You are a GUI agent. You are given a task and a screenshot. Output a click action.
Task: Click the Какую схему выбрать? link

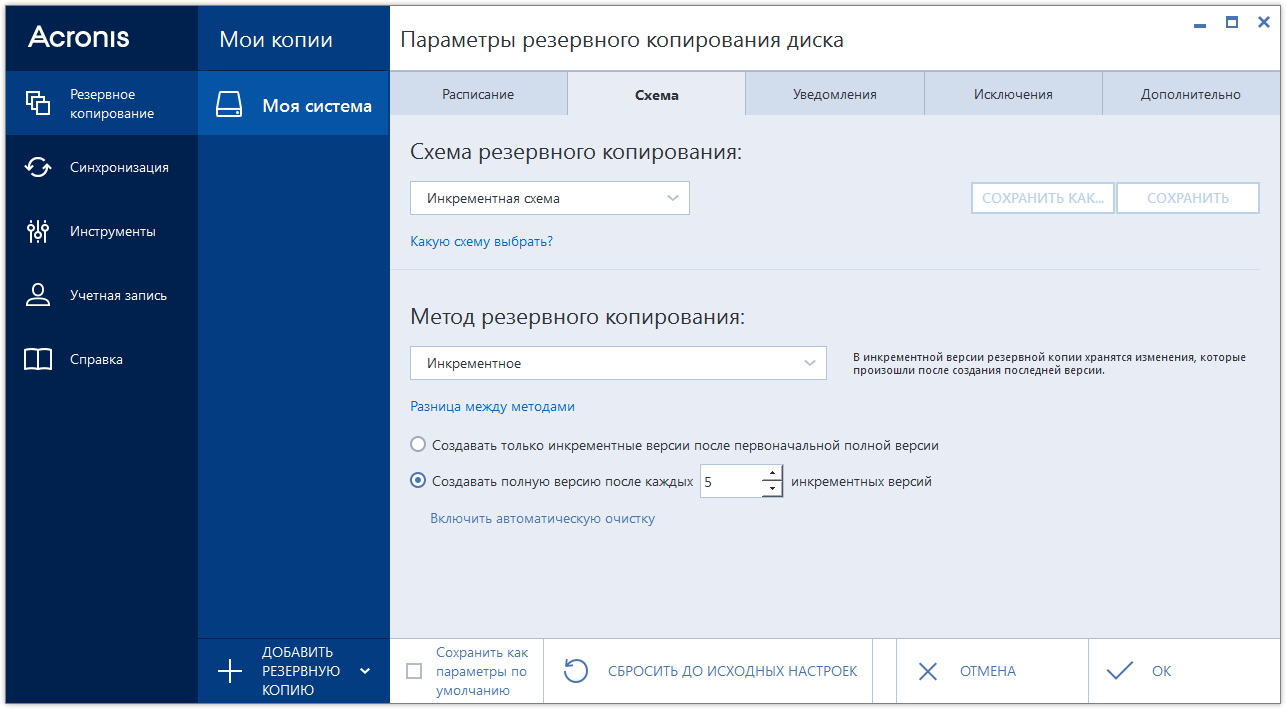pos(482,241)
